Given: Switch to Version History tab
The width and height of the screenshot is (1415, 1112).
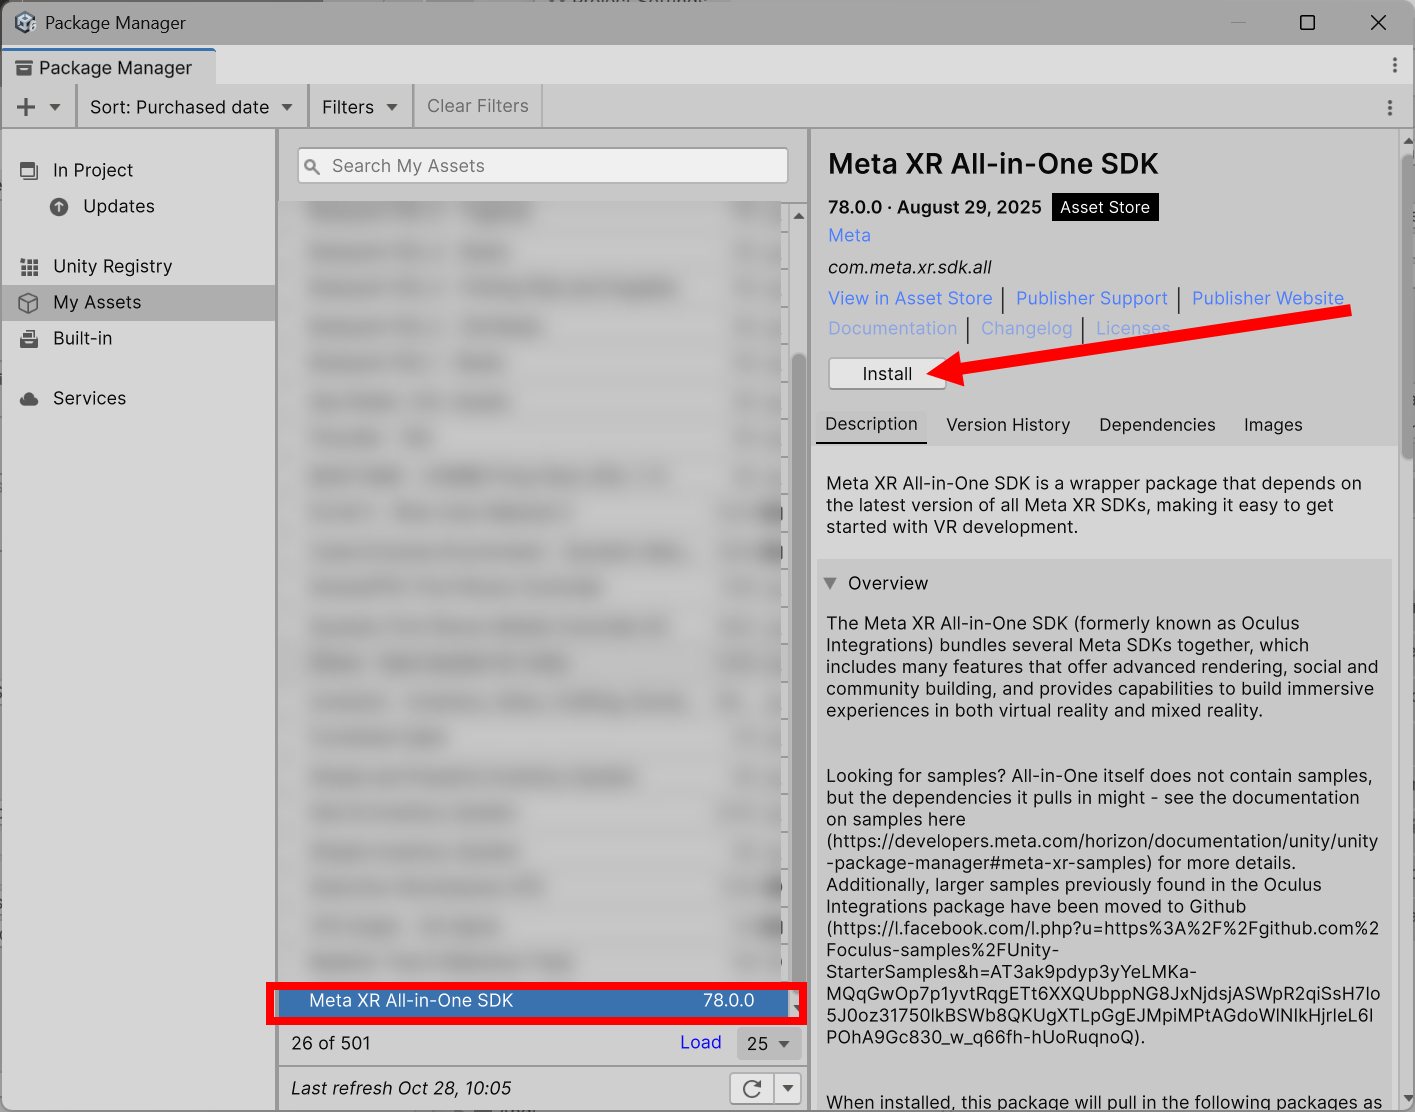Looking at the screenshot, I should pos(1008,425).
